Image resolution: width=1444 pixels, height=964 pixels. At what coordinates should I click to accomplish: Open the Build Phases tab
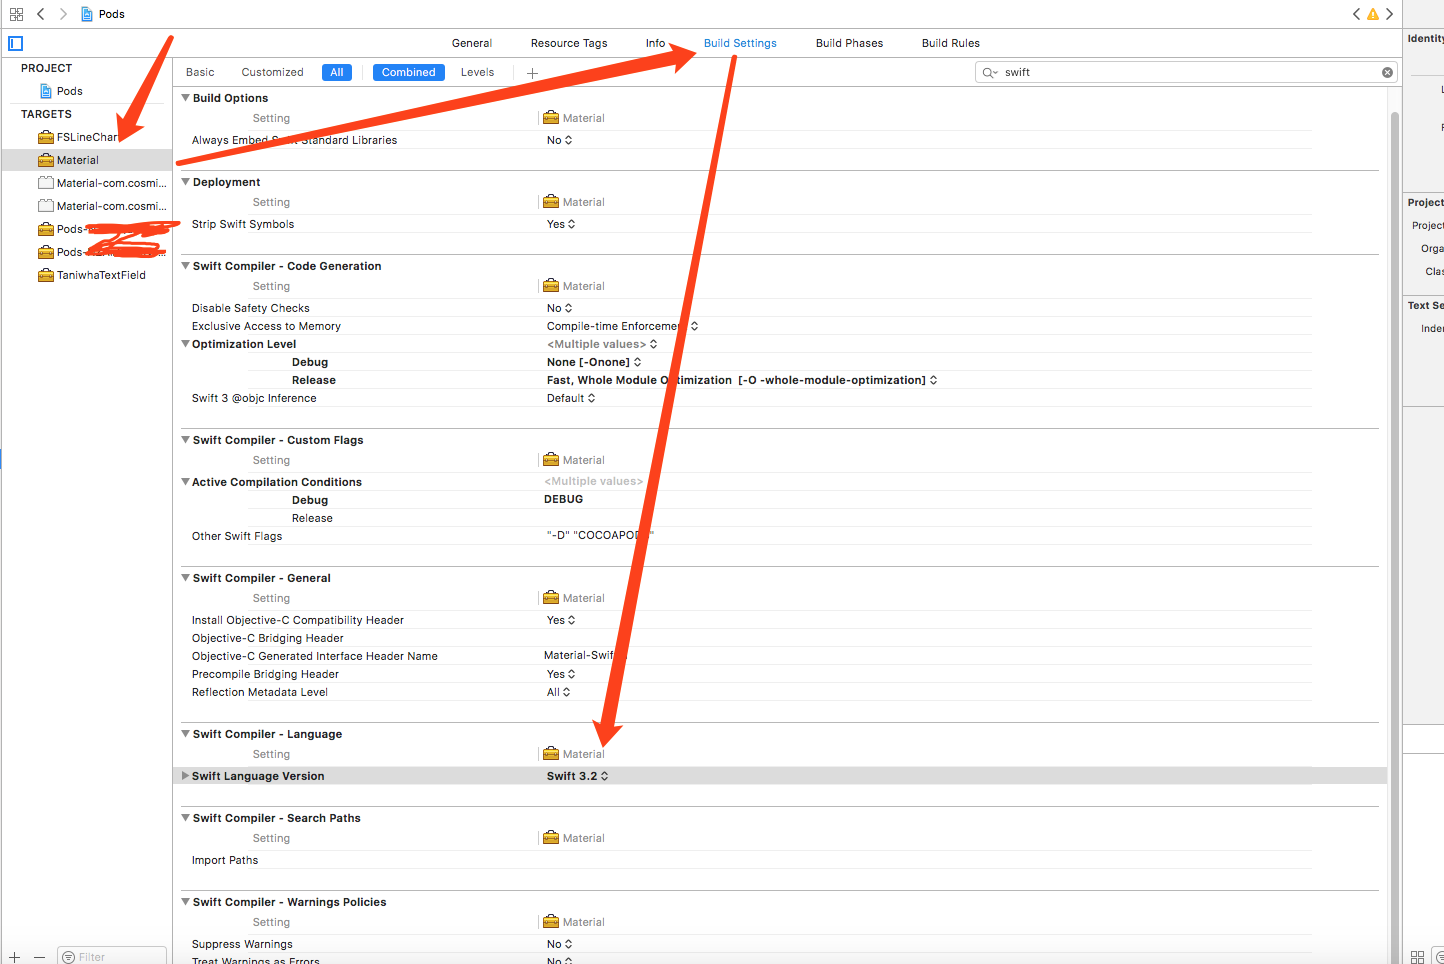click(x=849, y=43)
